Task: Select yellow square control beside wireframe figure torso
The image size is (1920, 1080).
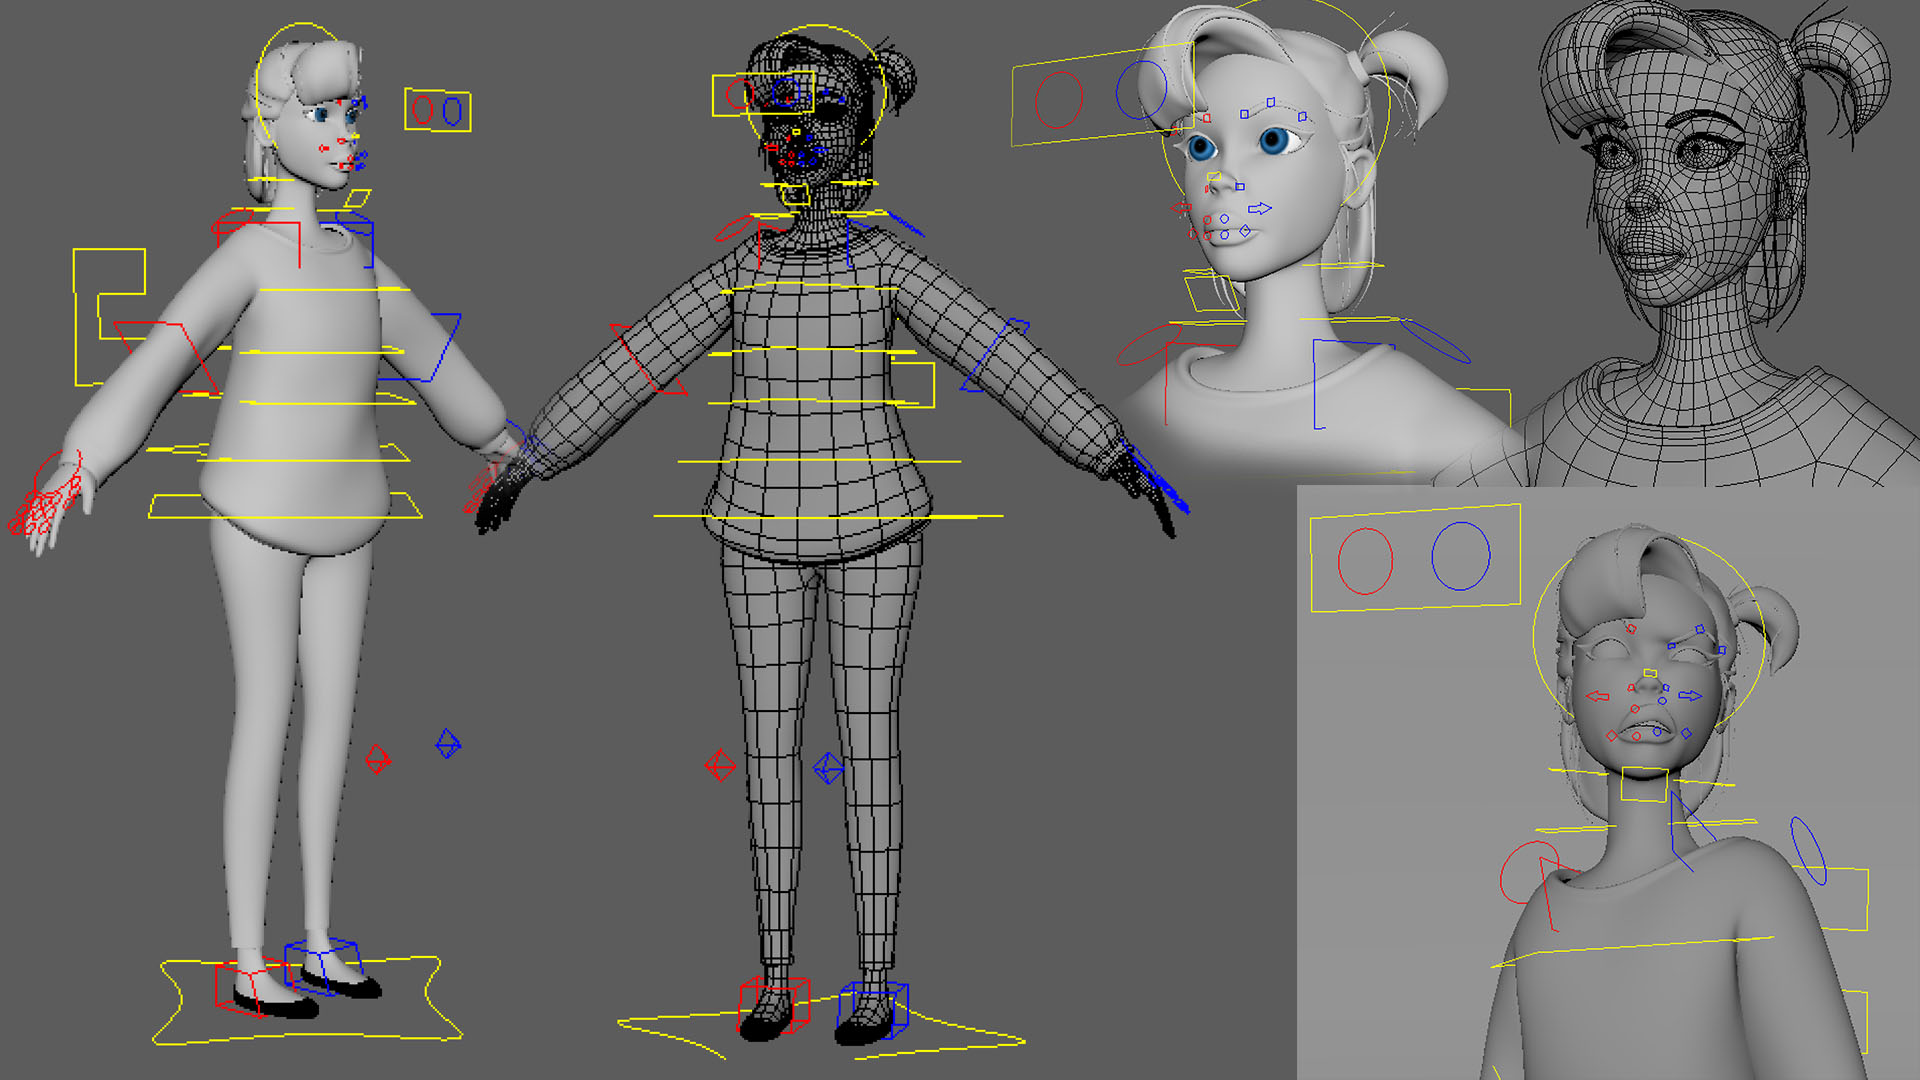Action: pos(932,385)
